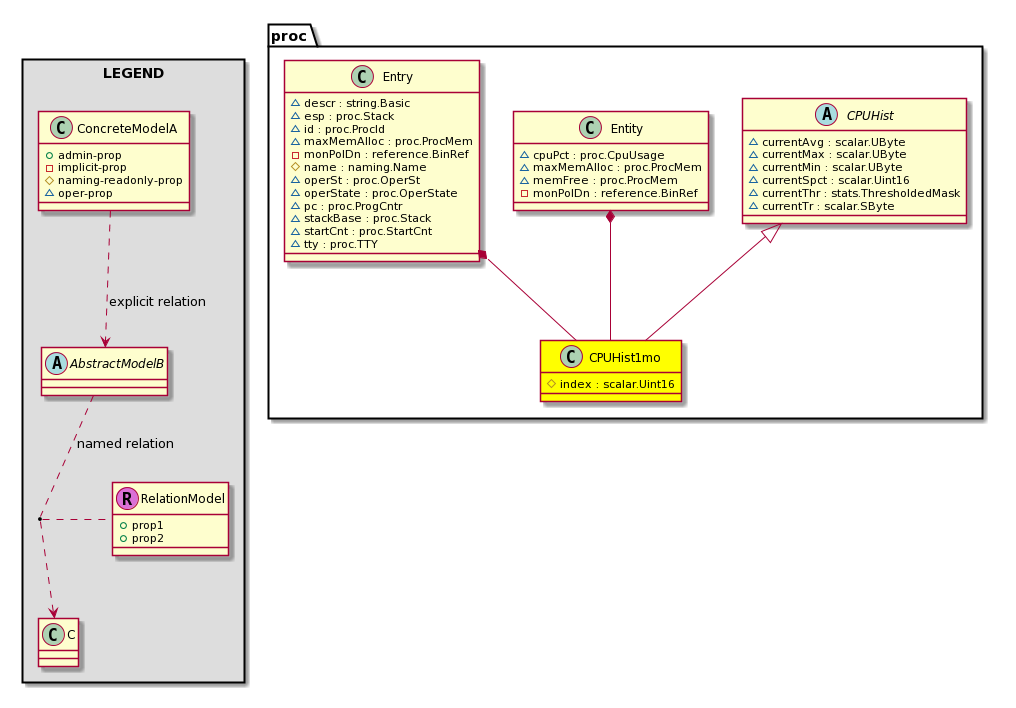The image size is (1016, 708).
Task: Click the diamond icon beside naming-readonly-prop
Action: (49, 180)
